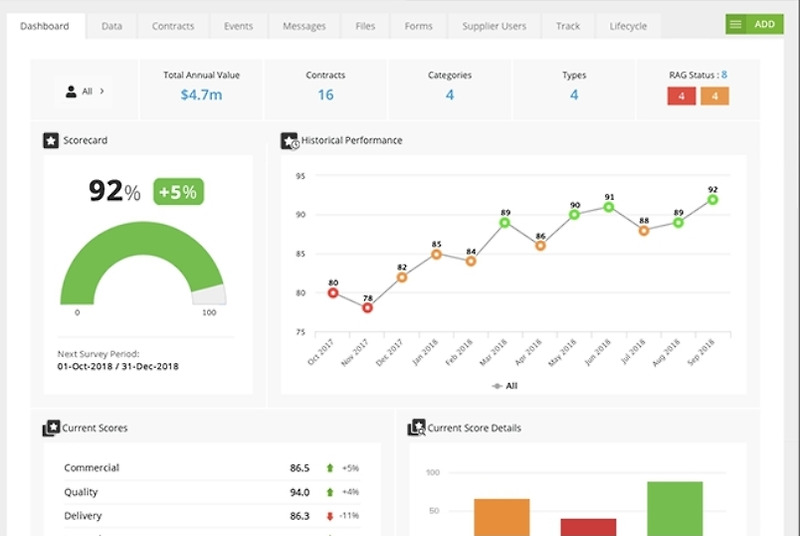Click the Scorecard star icon
Image resolution: width=800 pixels, height=536 pixels.
51,140
